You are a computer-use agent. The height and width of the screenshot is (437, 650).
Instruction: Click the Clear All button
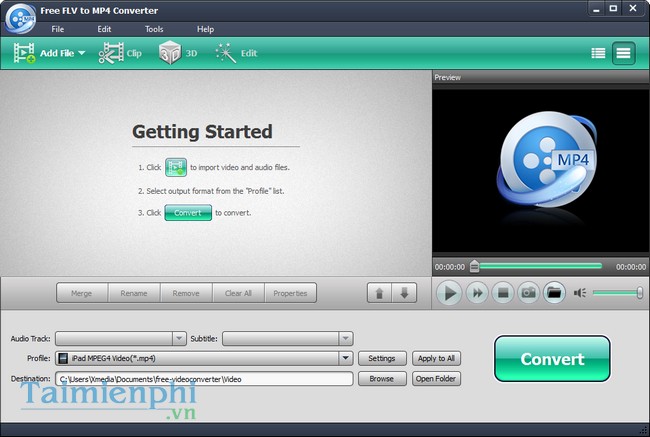(x=238, y=293)
